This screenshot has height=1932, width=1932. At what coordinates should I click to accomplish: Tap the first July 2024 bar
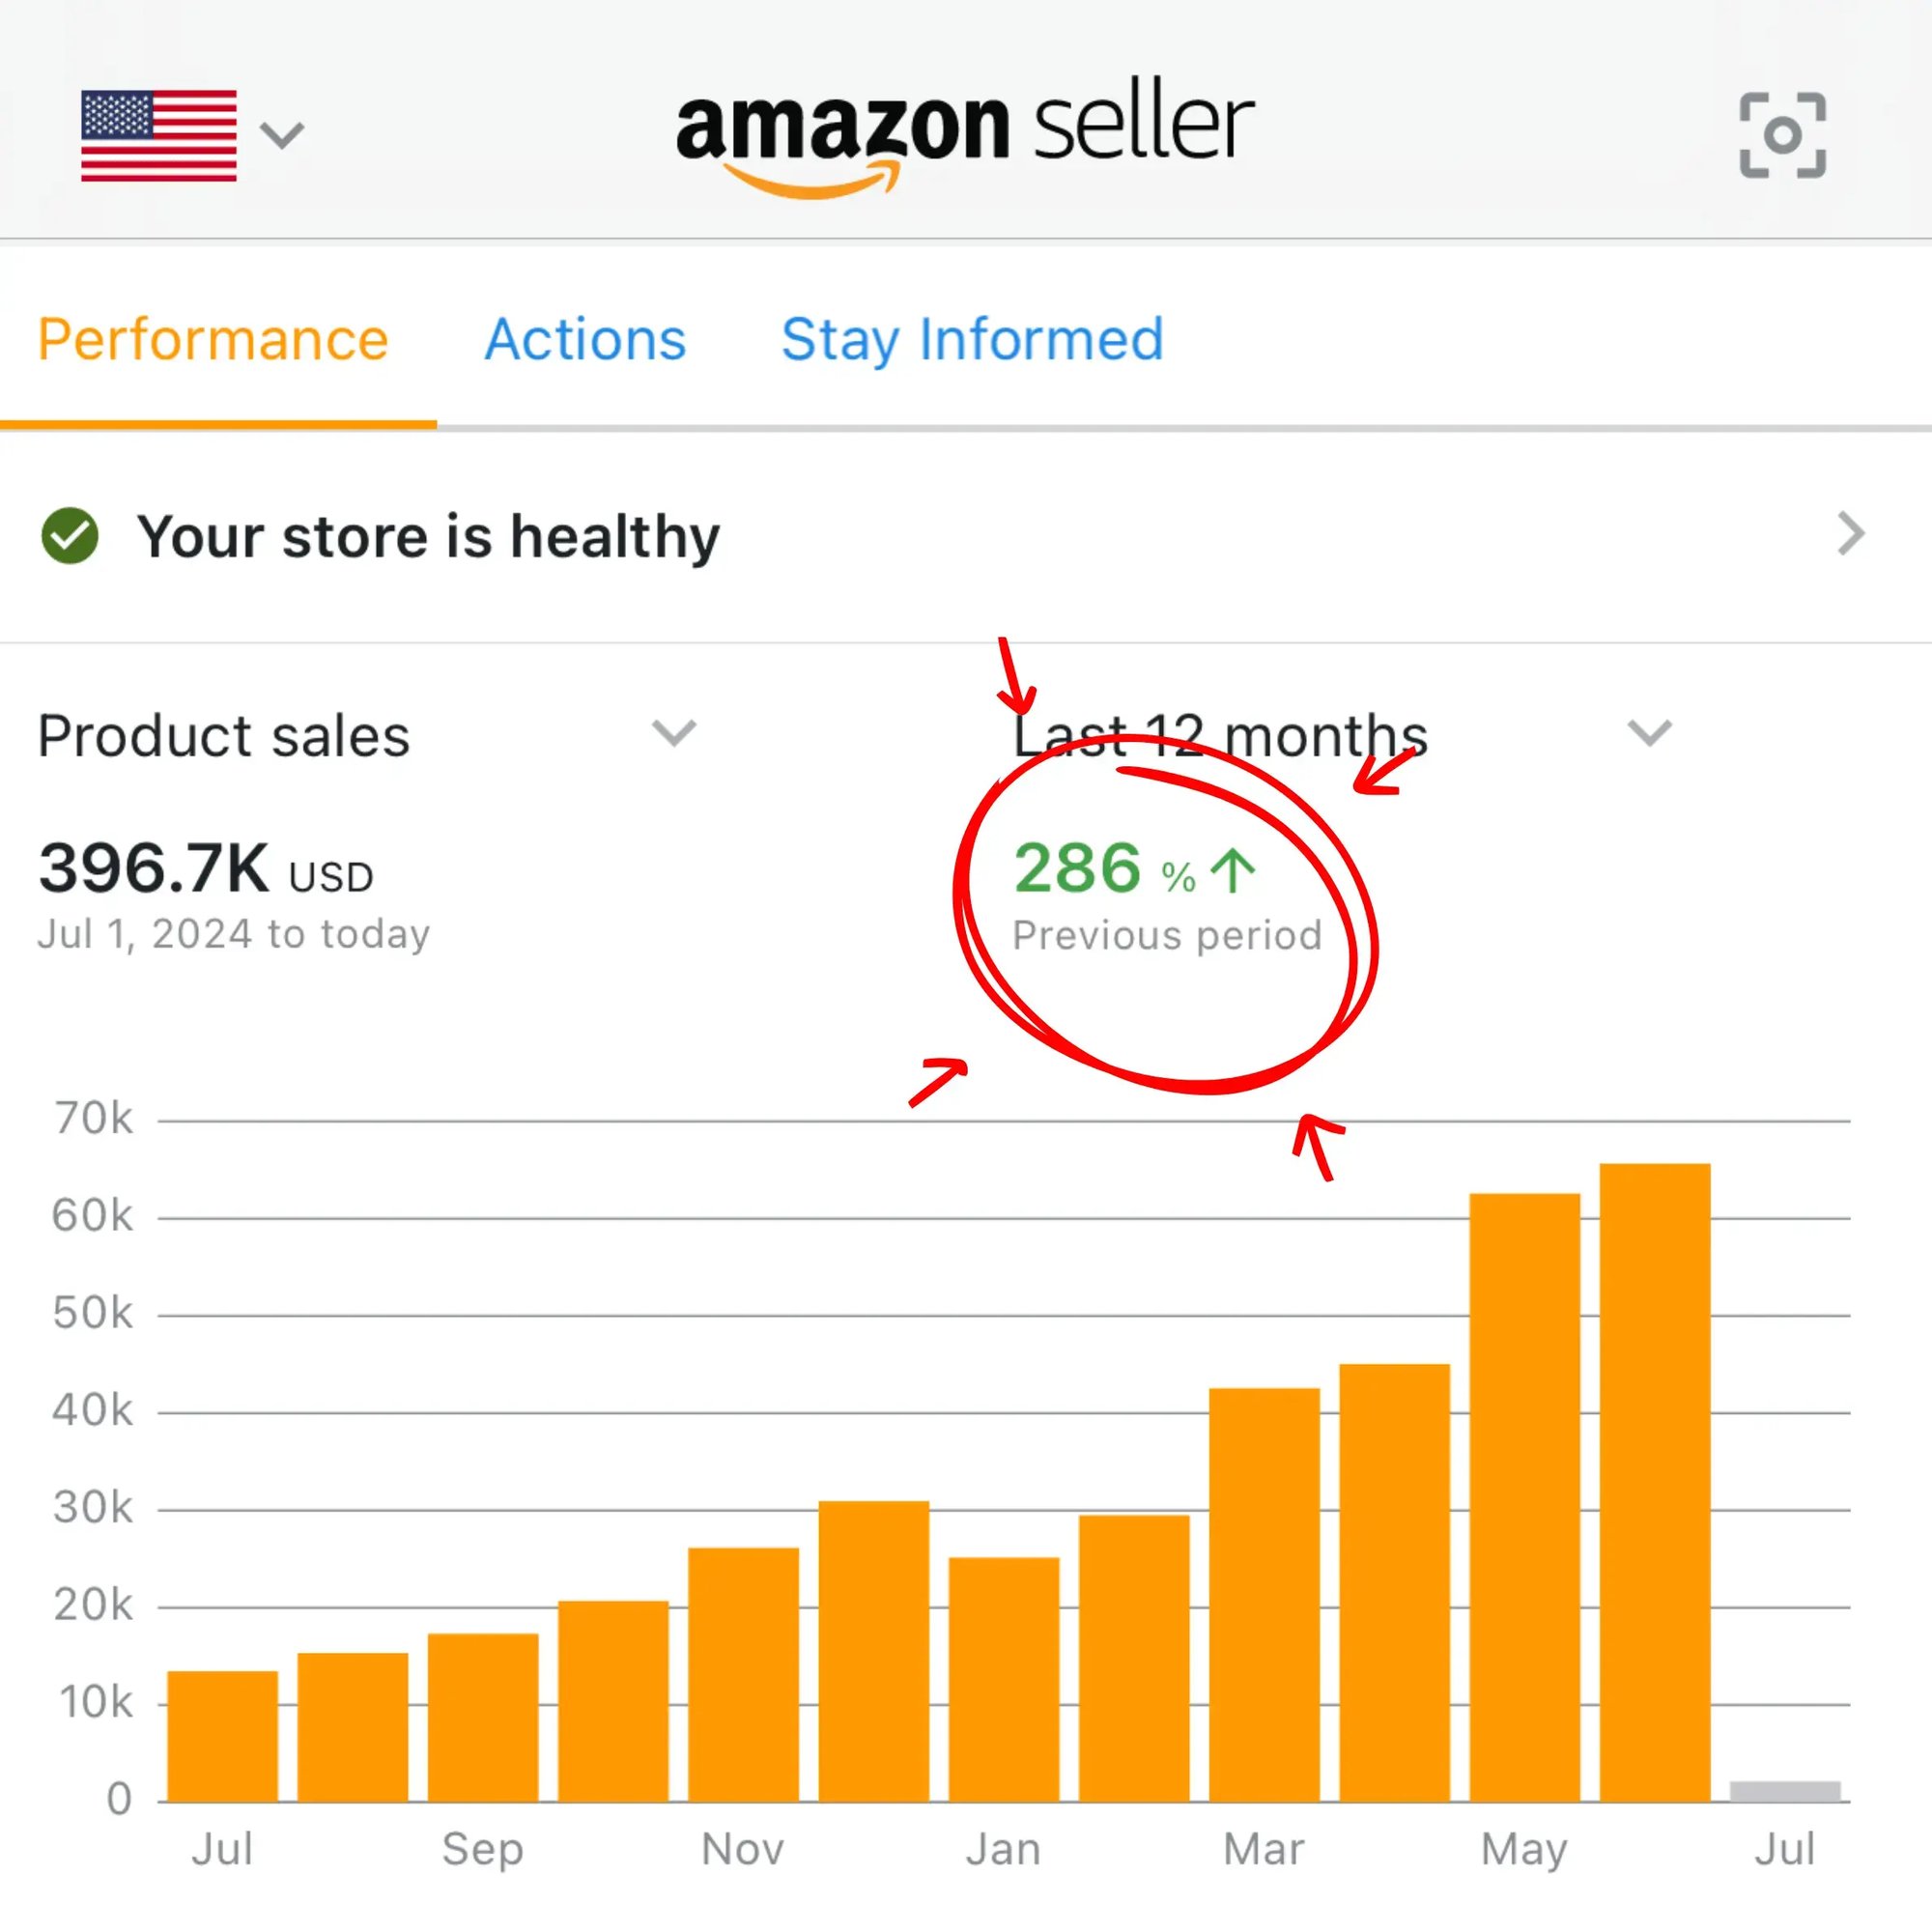(222, 1736)
